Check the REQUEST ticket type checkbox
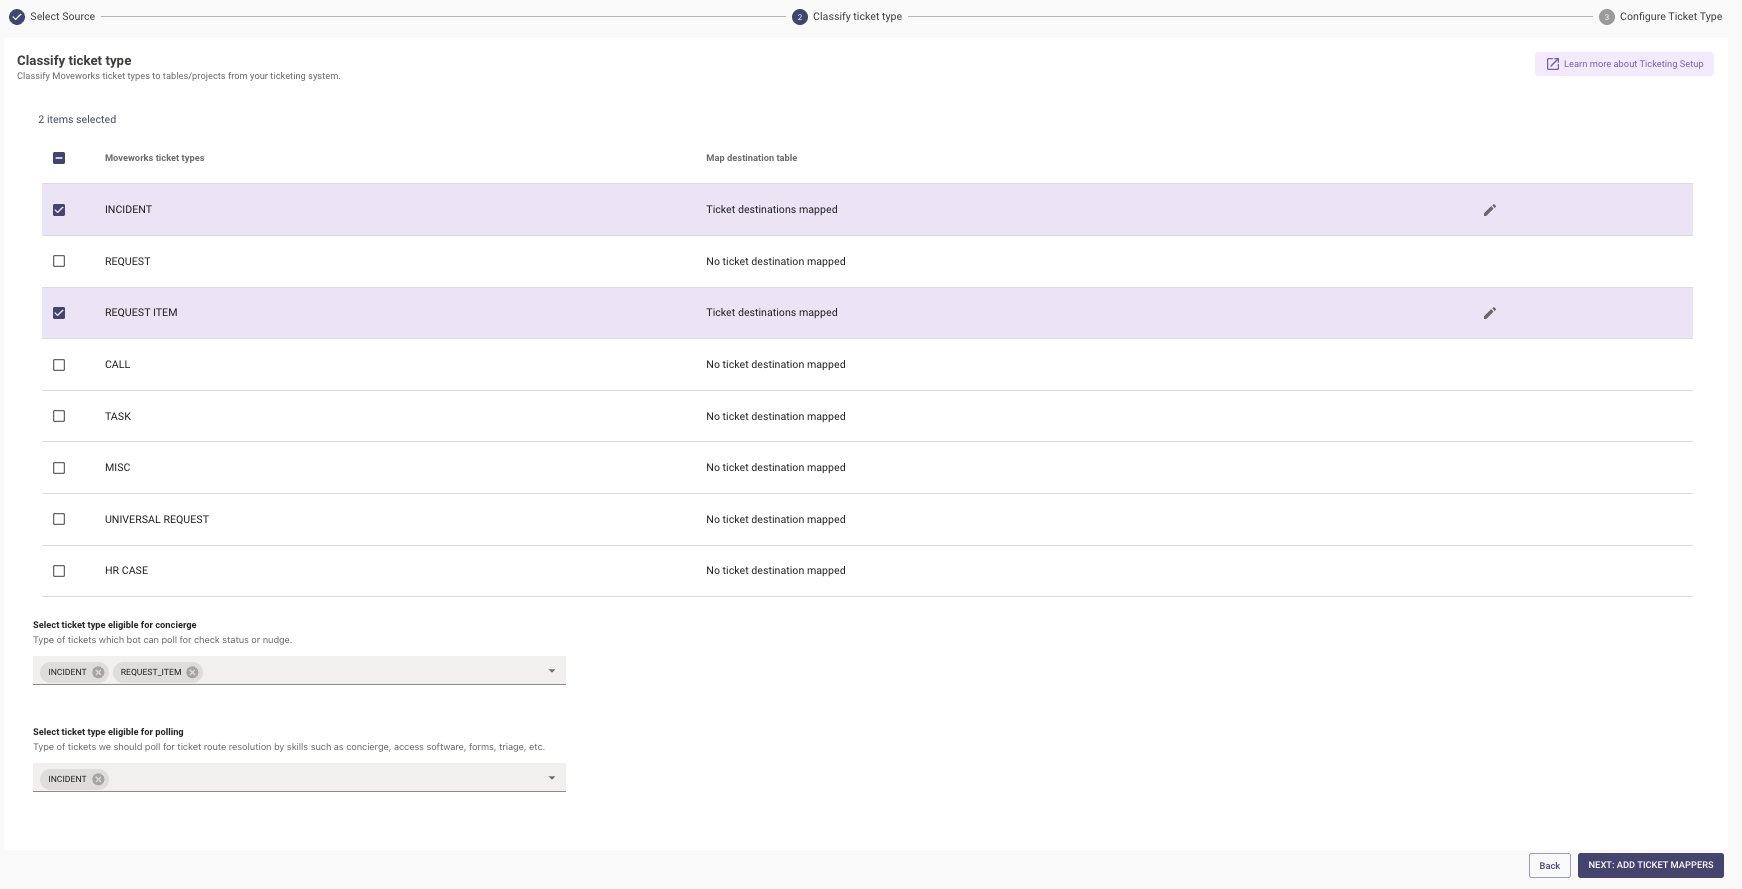1742x889 pixels. [x=59, y=261]
